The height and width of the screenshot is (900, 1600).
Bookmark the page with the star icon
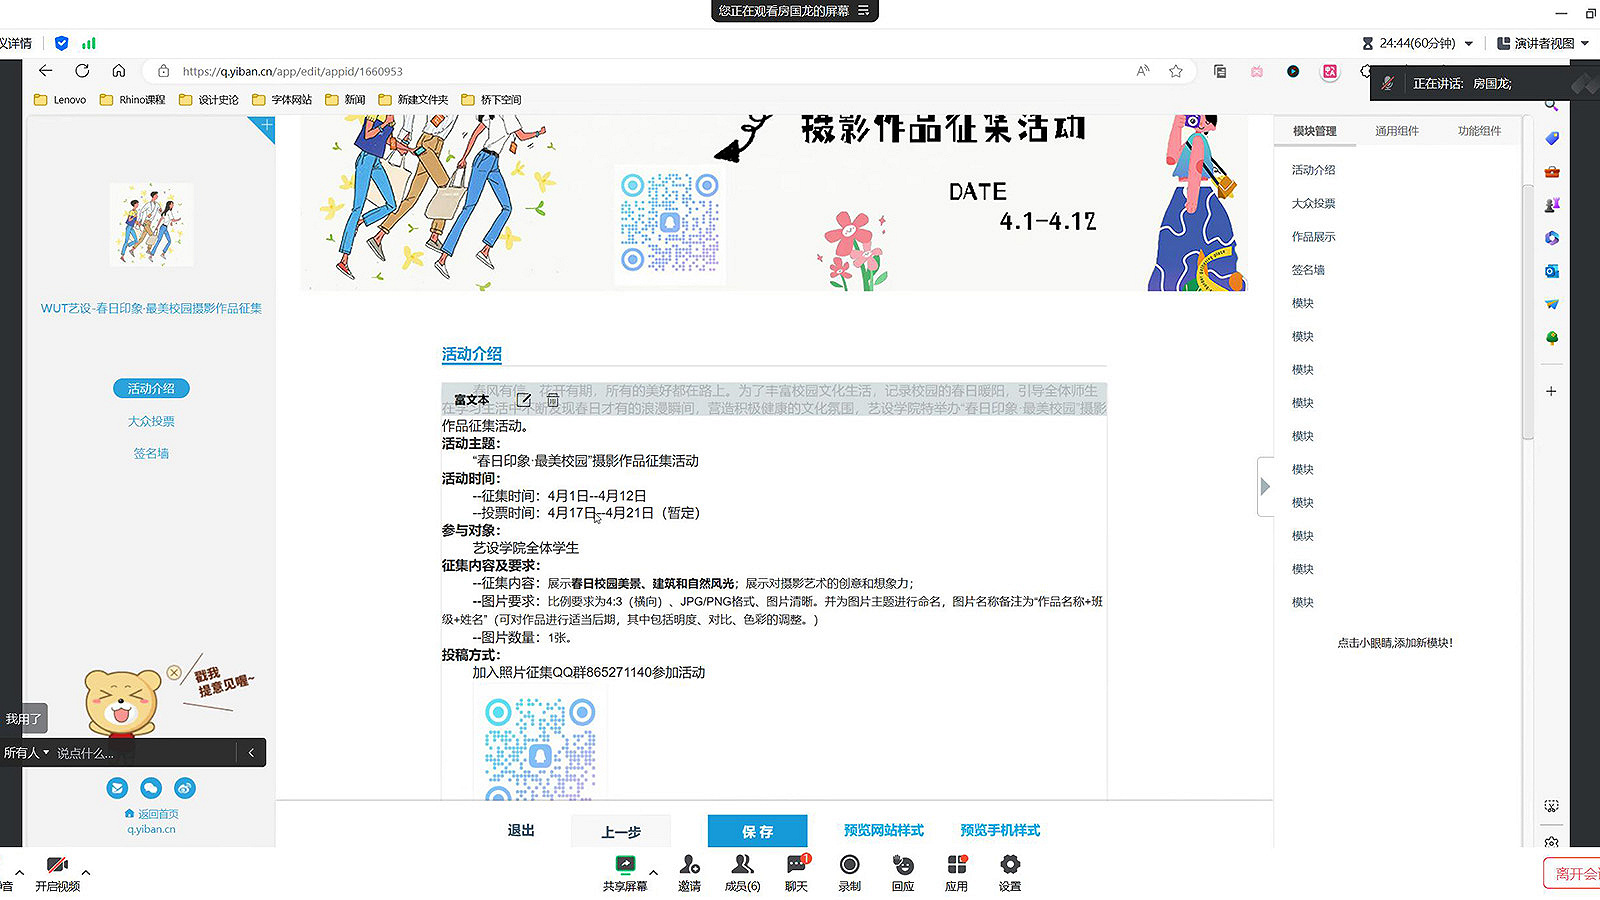1176,71
